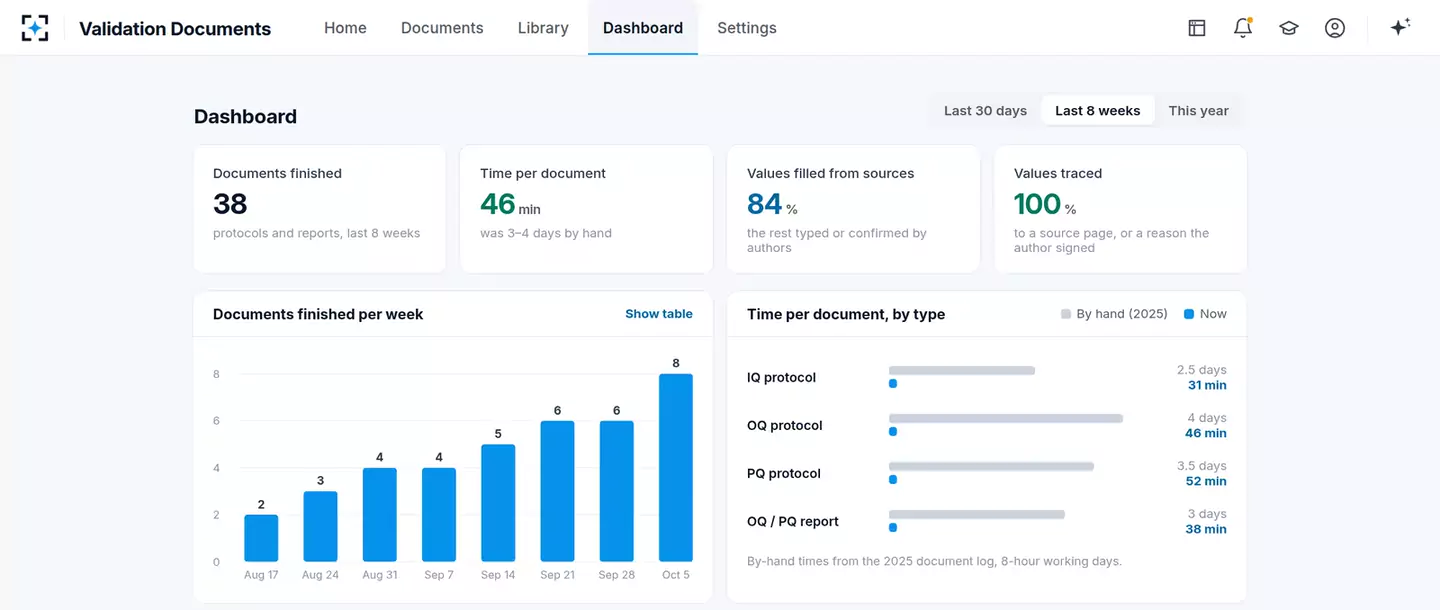Open the user account profile icon

pyautogui.click(x=1335, y=28)
